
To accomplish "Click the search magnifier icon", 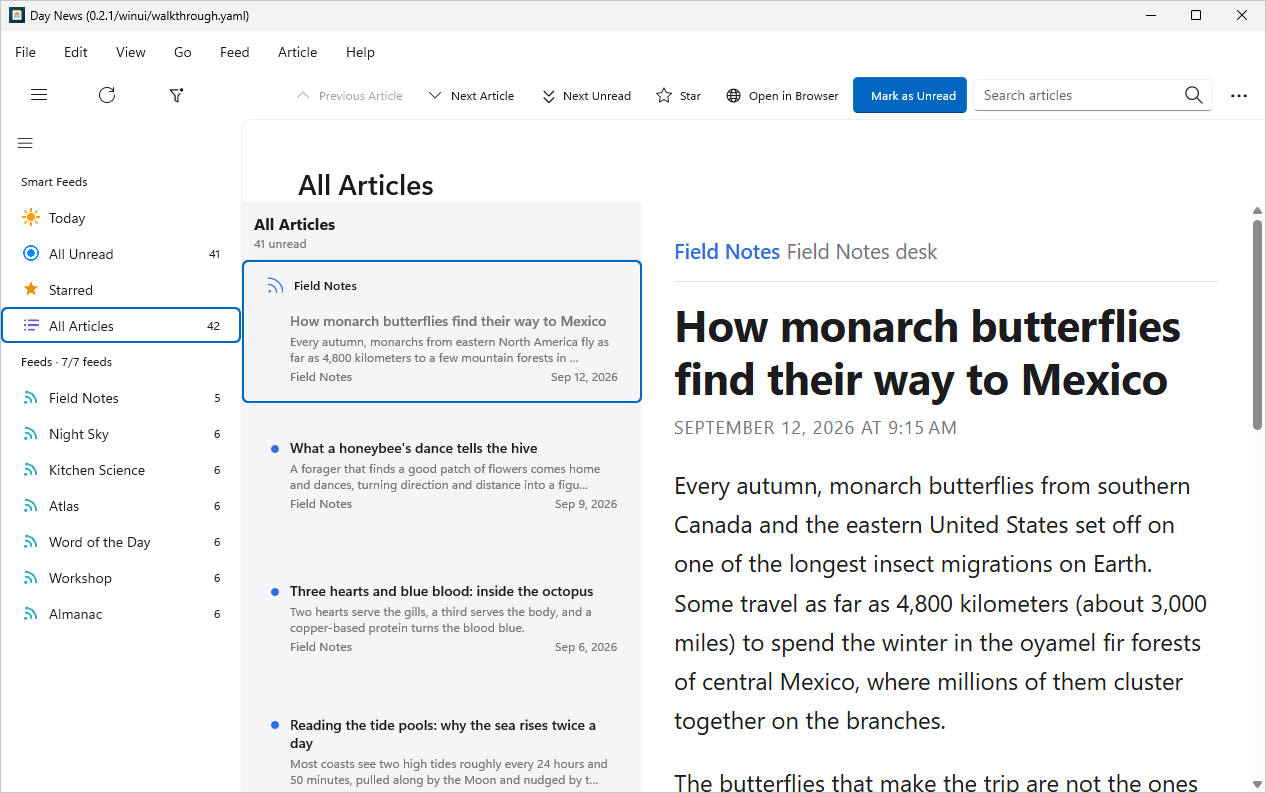I will point(1193,95).
